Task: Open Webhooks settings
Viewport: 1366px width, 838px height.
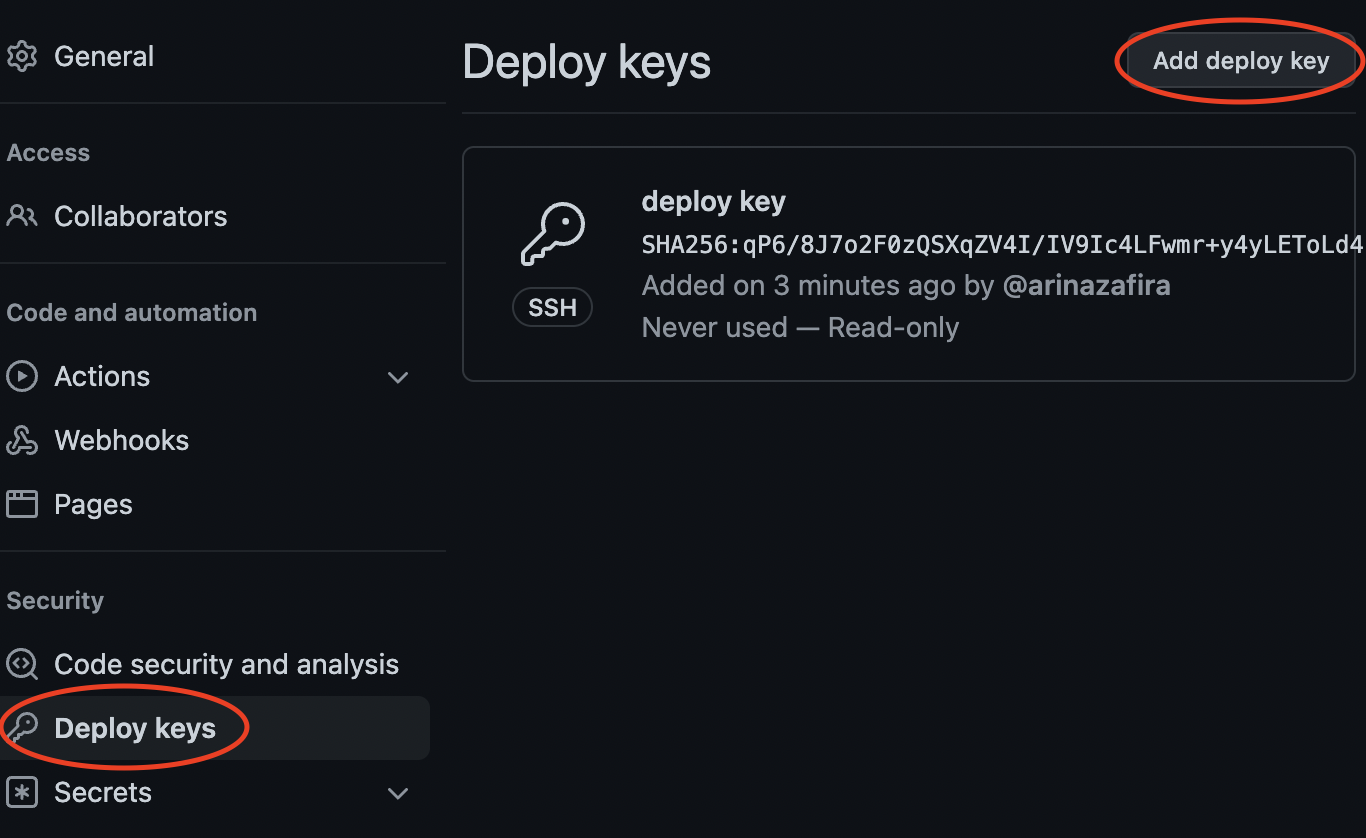Action: coord(121,440)
